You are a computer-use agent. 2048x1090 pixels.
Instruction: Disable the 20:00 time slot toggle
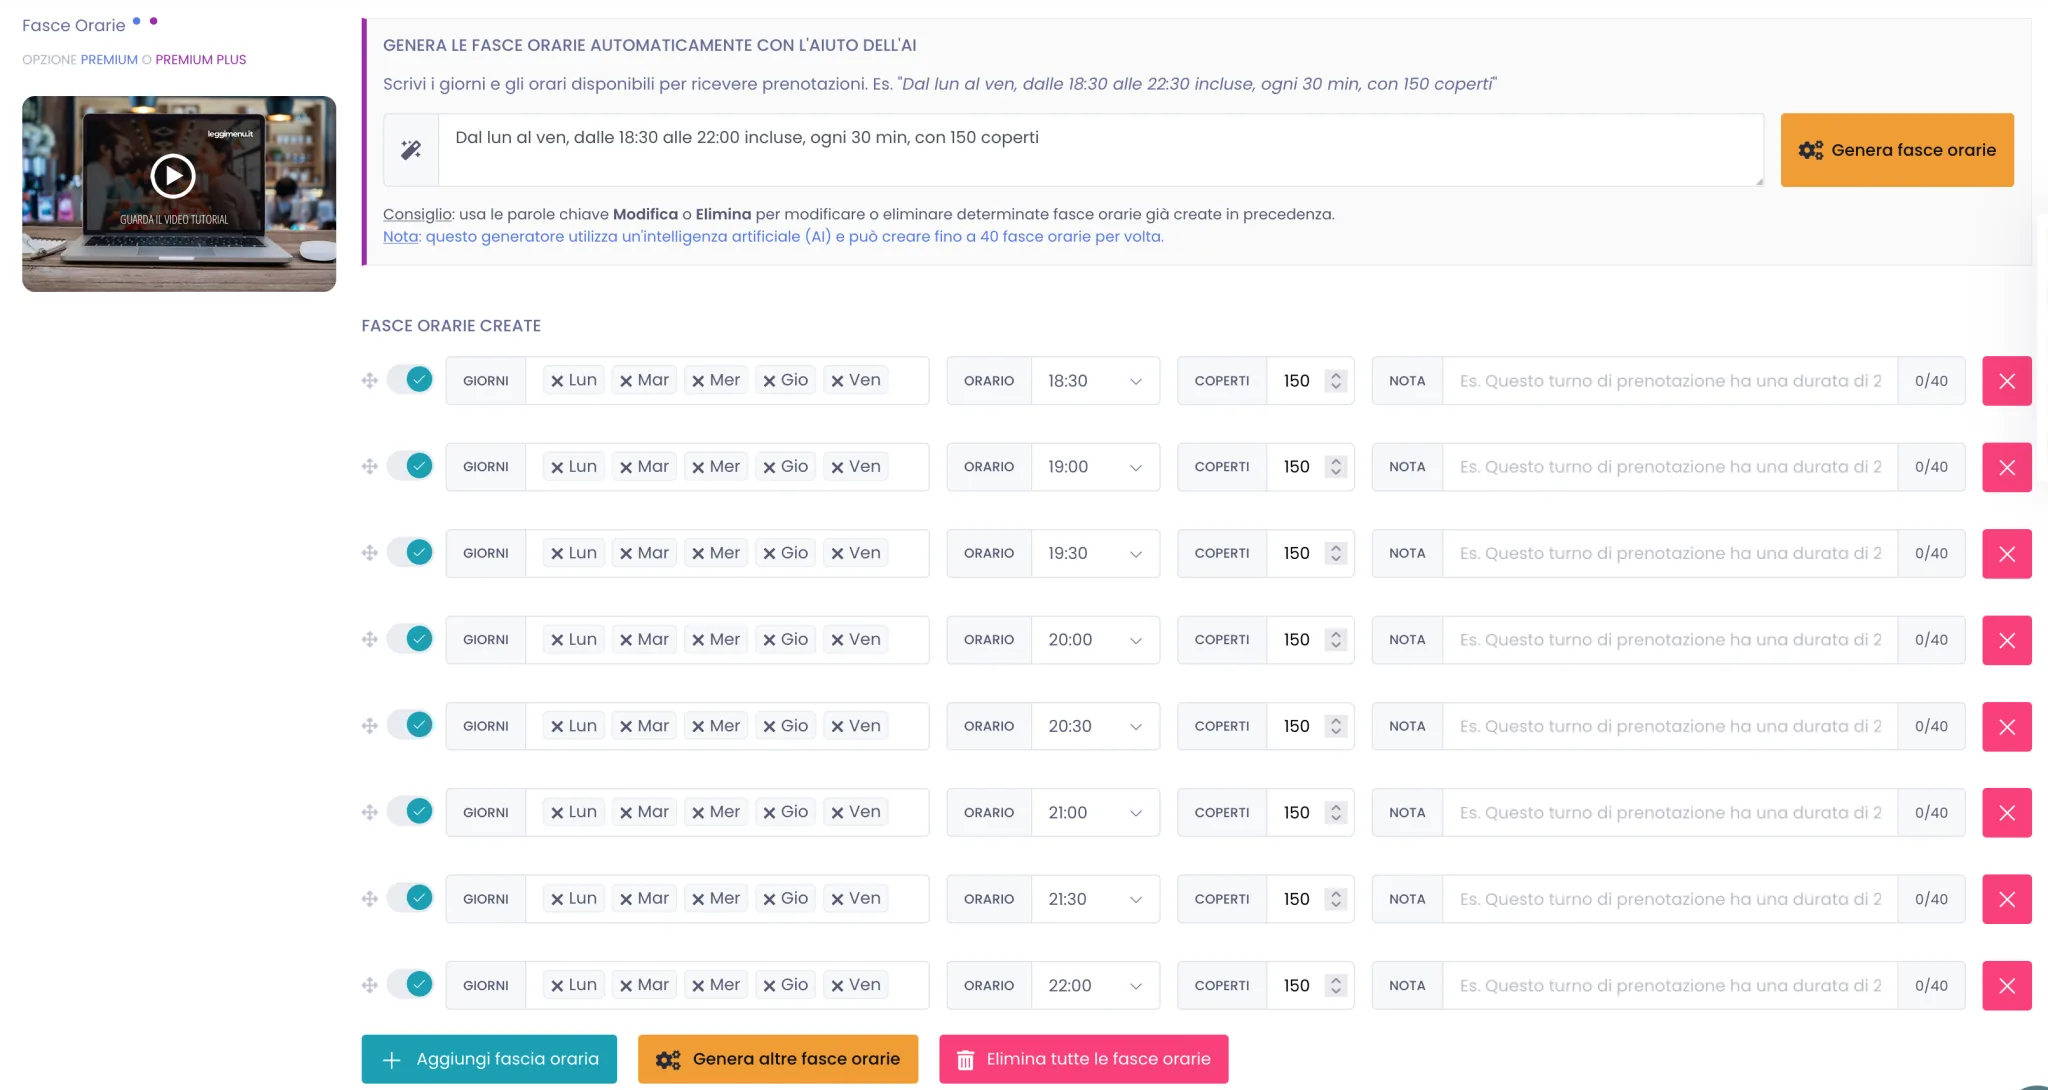[410, 639]
